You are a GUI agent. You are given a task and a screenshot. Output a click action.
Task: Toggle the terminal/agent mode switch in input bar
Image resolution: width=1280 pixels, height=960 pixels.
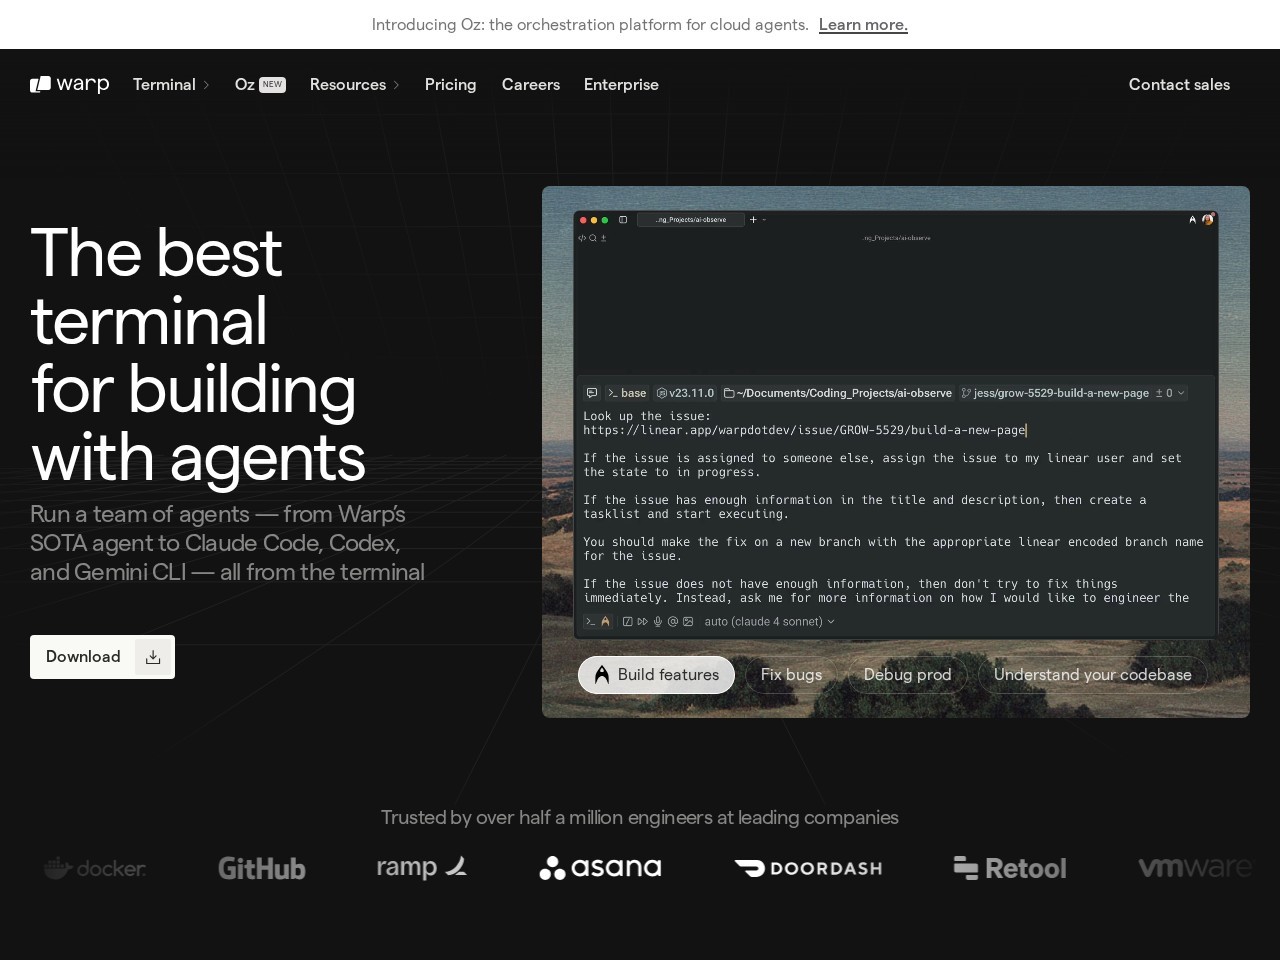pyautogui.click(x=598, y=622)
